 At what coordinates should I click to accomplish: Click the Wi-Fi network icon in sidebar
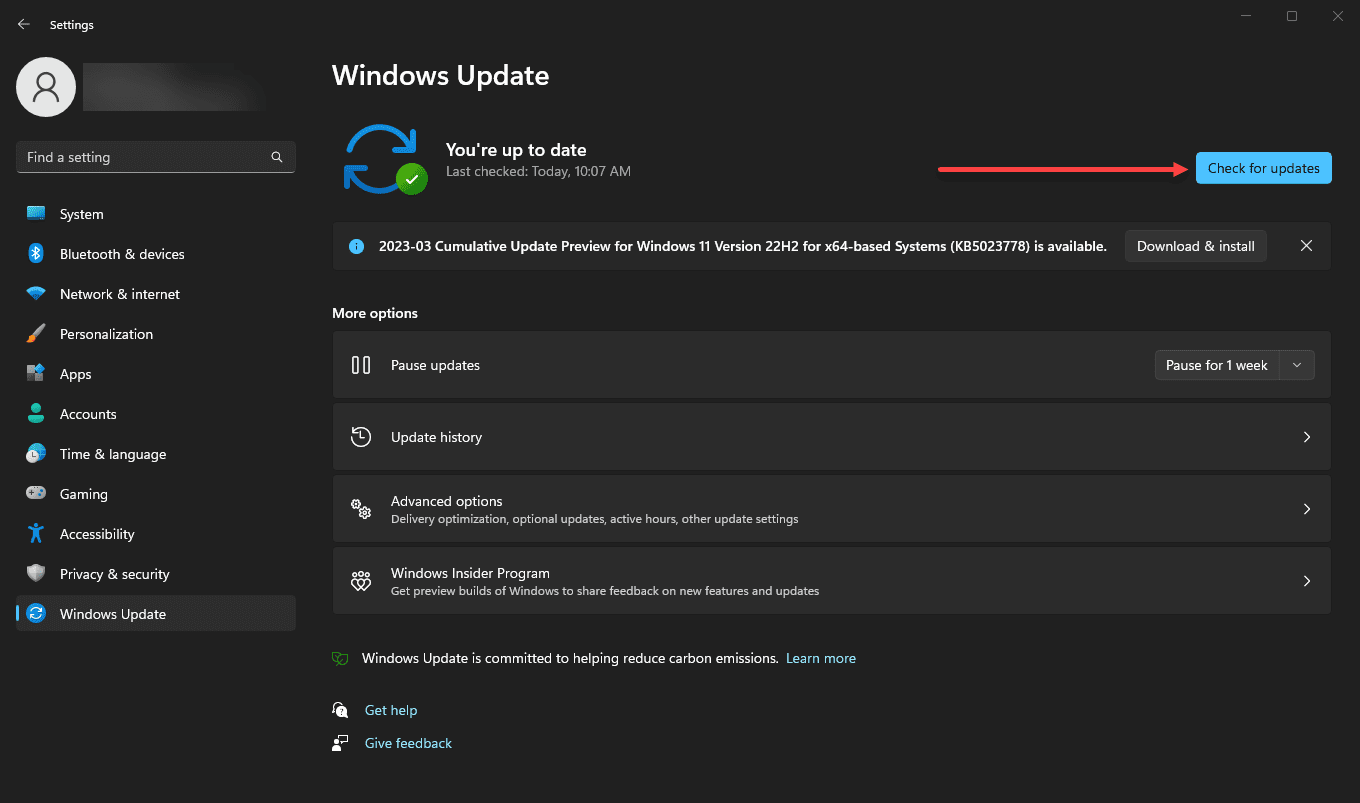click(x=36, y=294)
